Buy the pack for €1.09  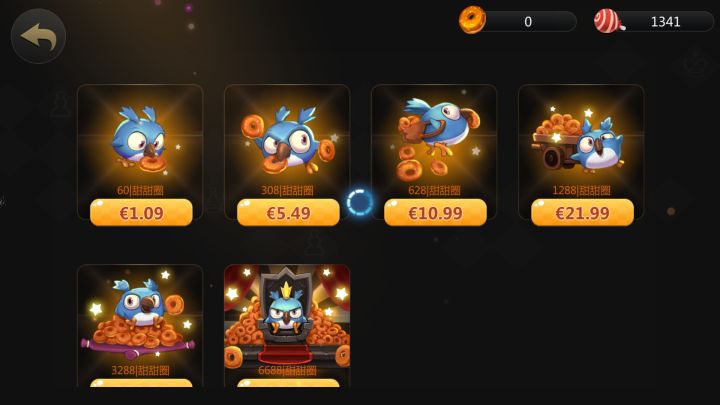[141, 213]
